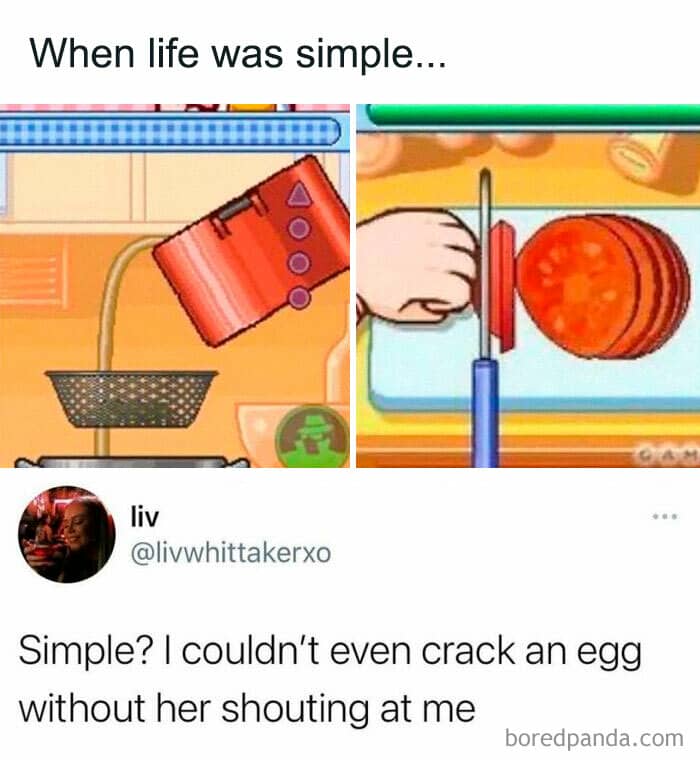Select the middle purple circle on pot

(x=299, y=263)
